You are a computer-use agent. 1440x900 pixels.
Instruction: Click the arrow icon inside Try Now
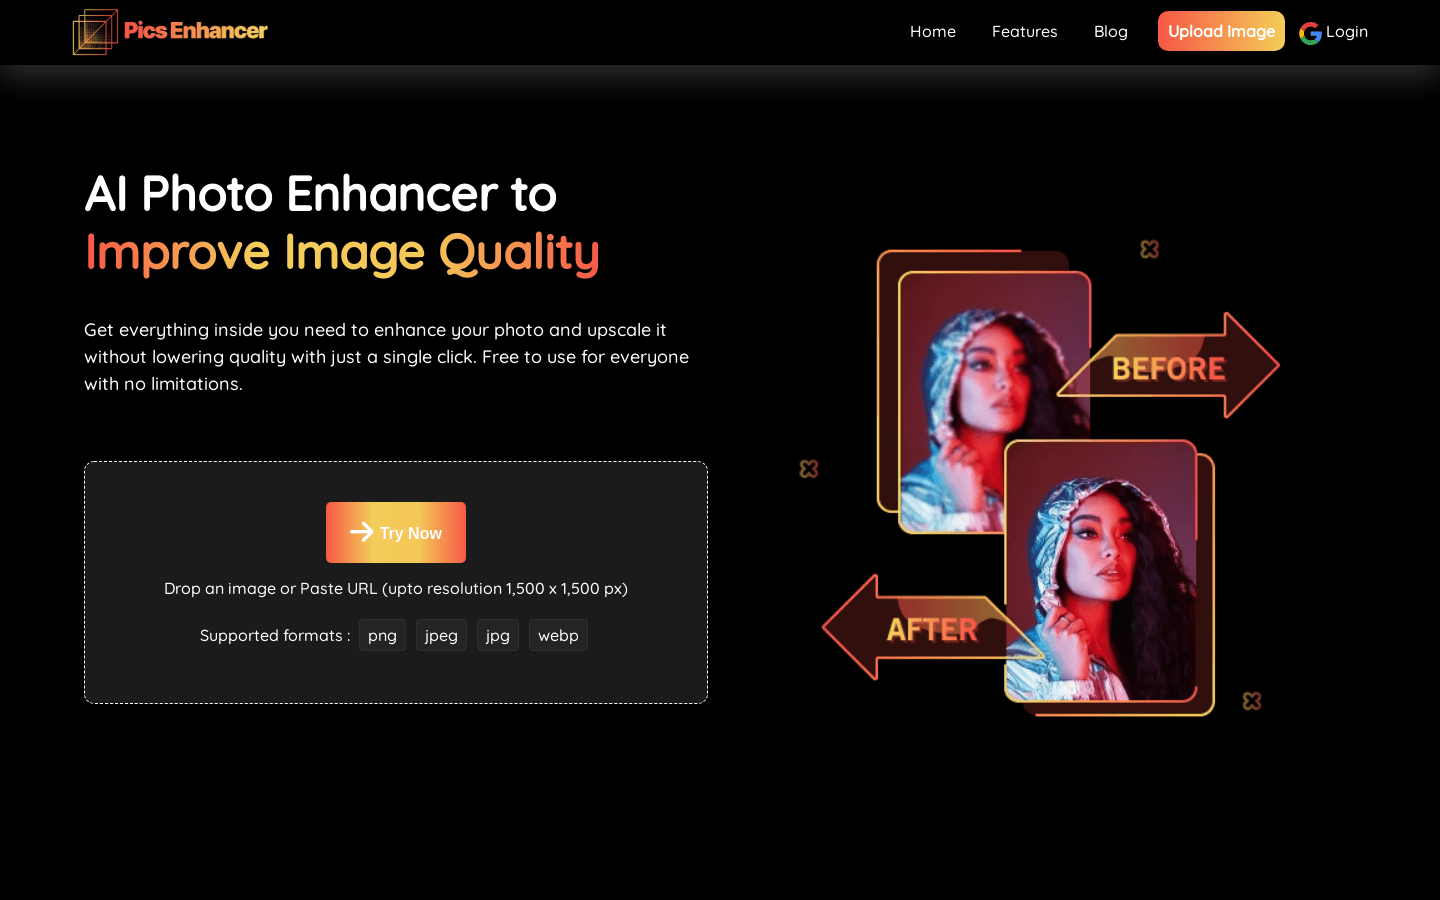[x=361, y=532]
